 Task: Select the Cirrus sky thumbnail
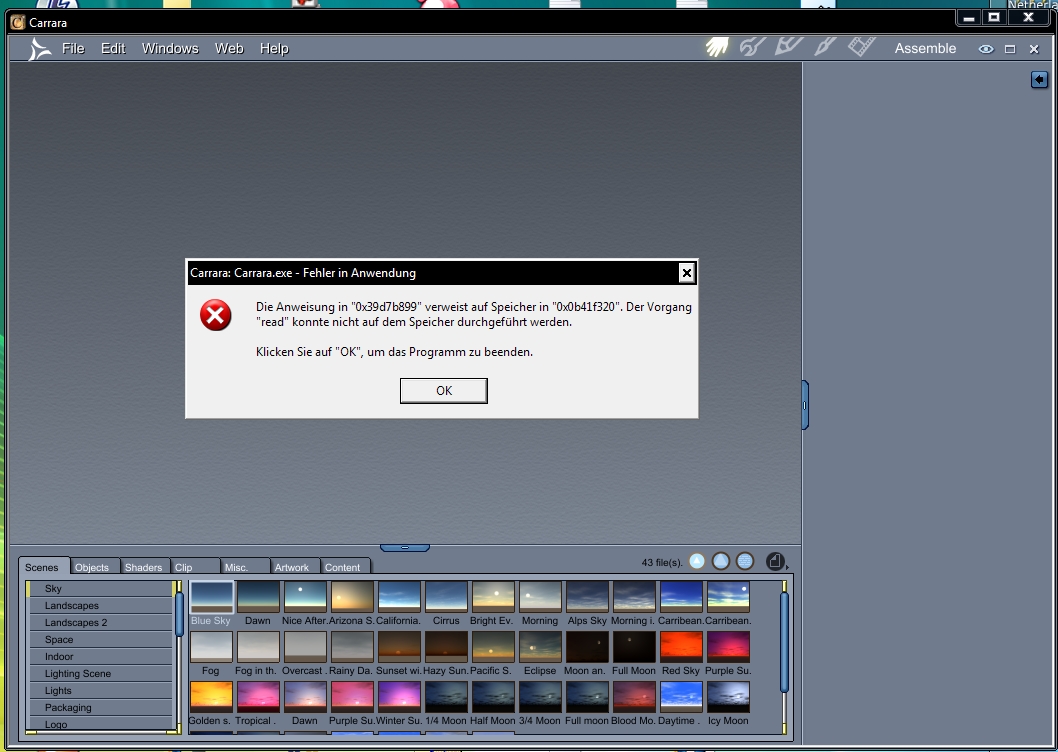(446, 597)
